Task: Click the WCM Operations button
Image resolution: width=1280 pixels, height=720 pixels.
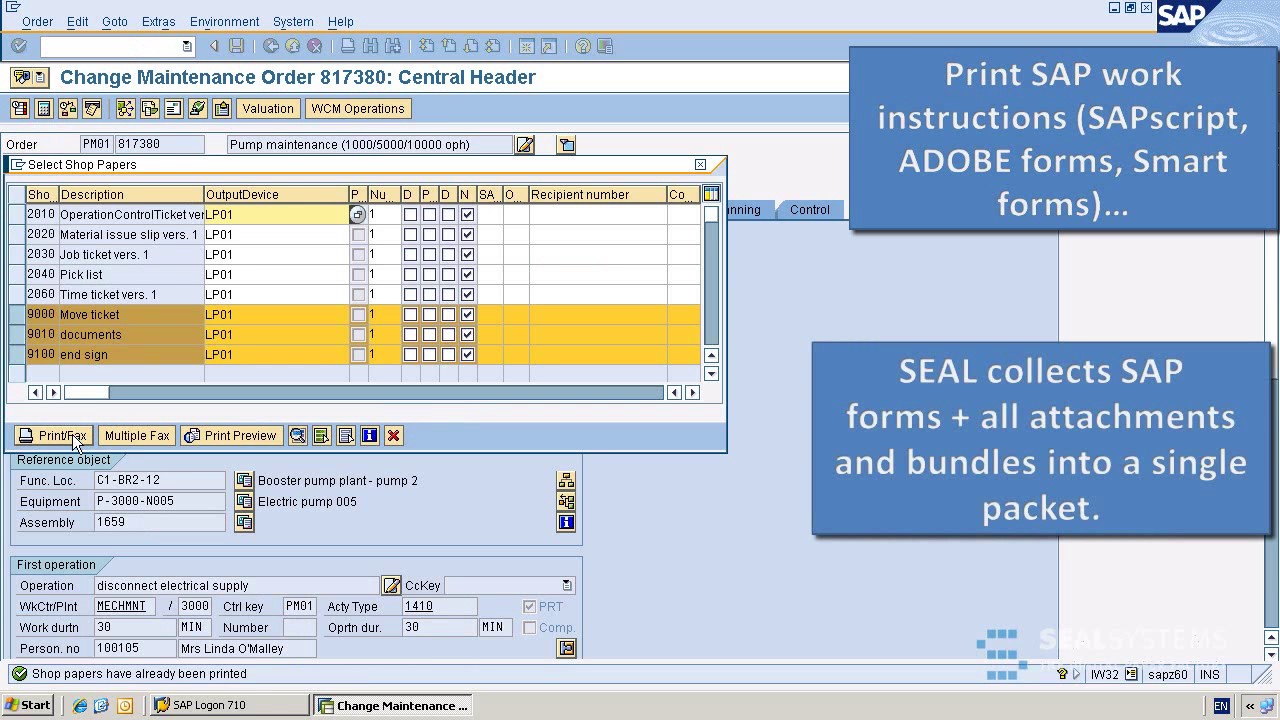Action: [358, 108]
